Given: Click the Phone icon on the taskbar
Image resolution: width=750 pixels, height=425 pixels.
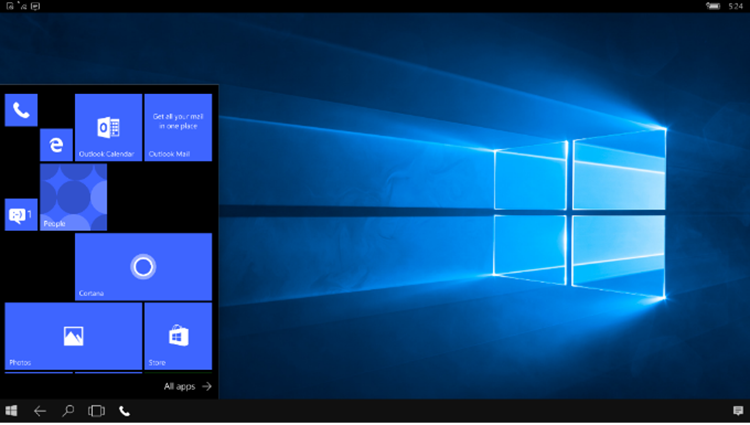Looking at the screenshot, I should coord(125,411).
